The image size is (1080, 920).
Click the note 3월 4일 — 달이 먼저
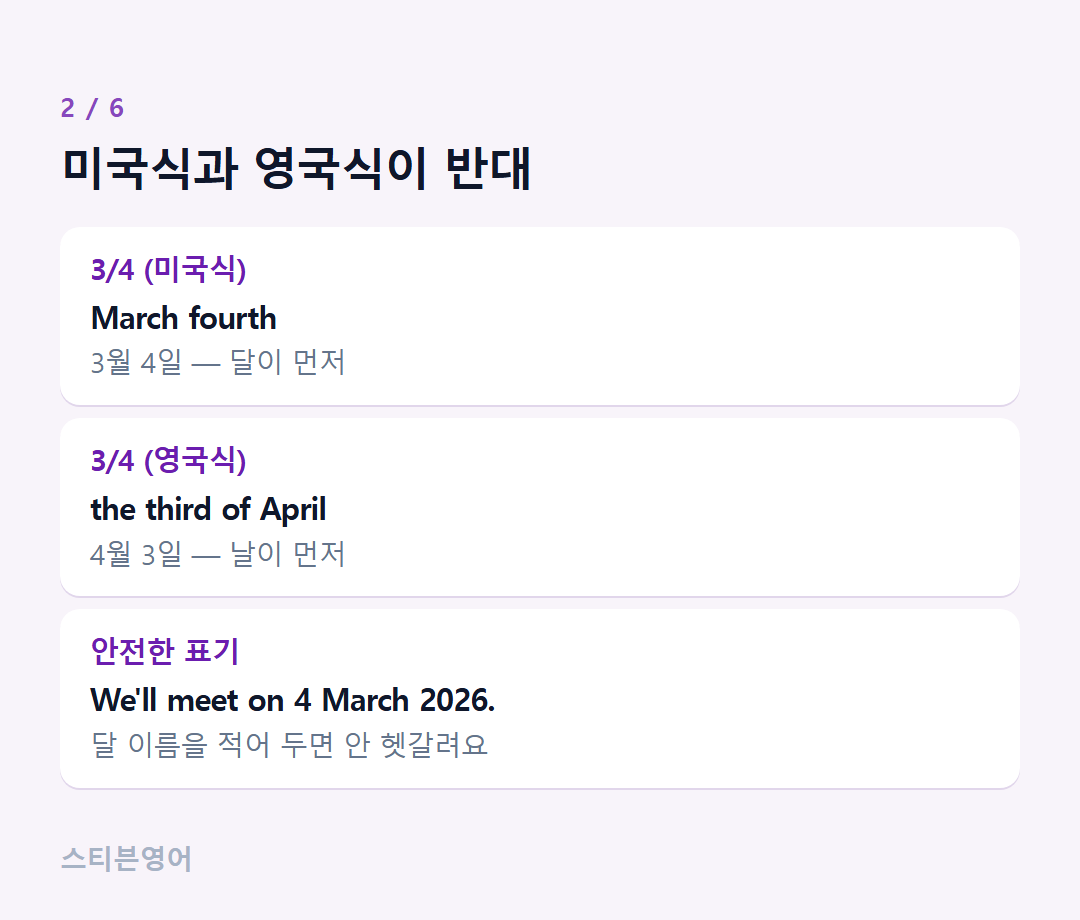click(x=218, y=362)
